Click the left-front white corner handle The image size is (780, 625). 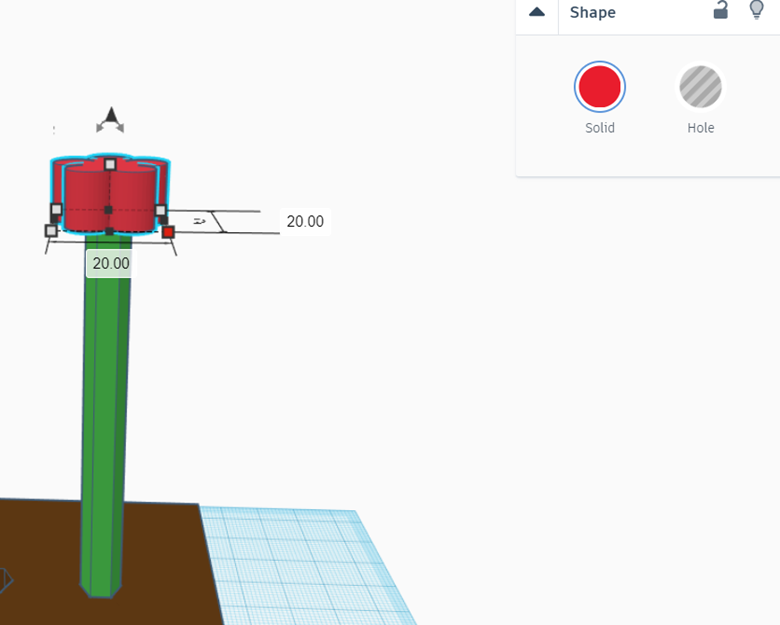tap(51, 230)
